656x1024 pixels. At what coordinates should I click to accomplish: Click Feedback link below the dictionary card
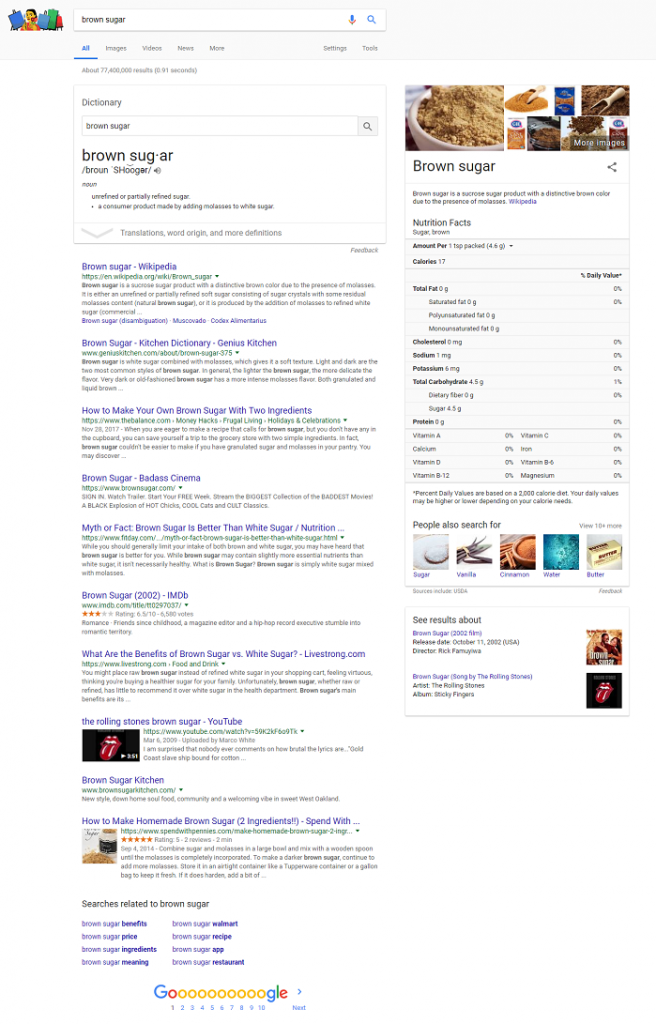tap(364, 250)
